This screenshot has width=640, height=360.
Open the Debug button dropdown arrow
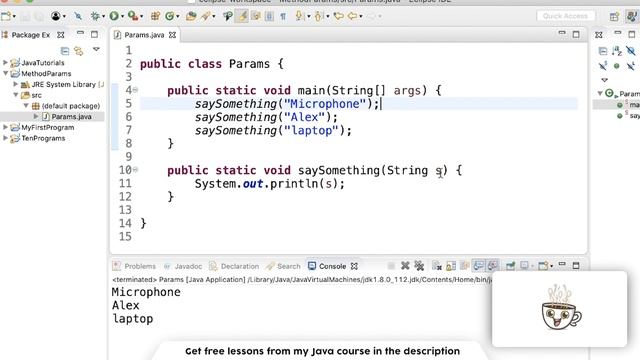tap(103, 17)
